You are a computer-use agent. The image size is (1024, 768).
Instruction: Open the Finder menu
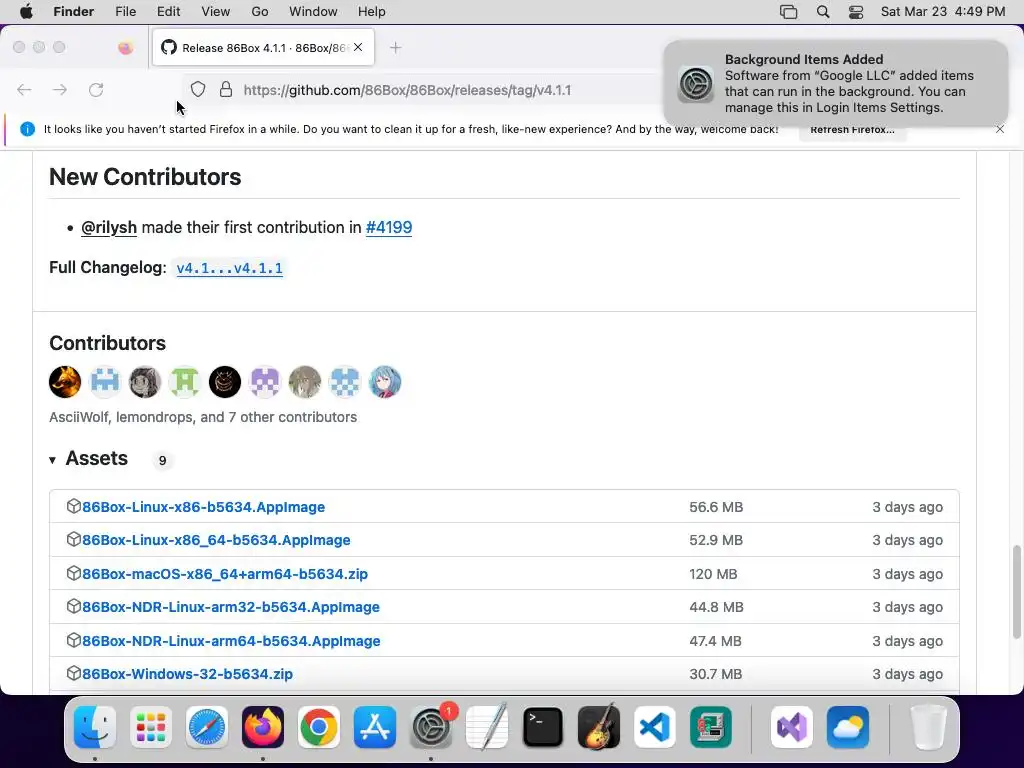73,12
